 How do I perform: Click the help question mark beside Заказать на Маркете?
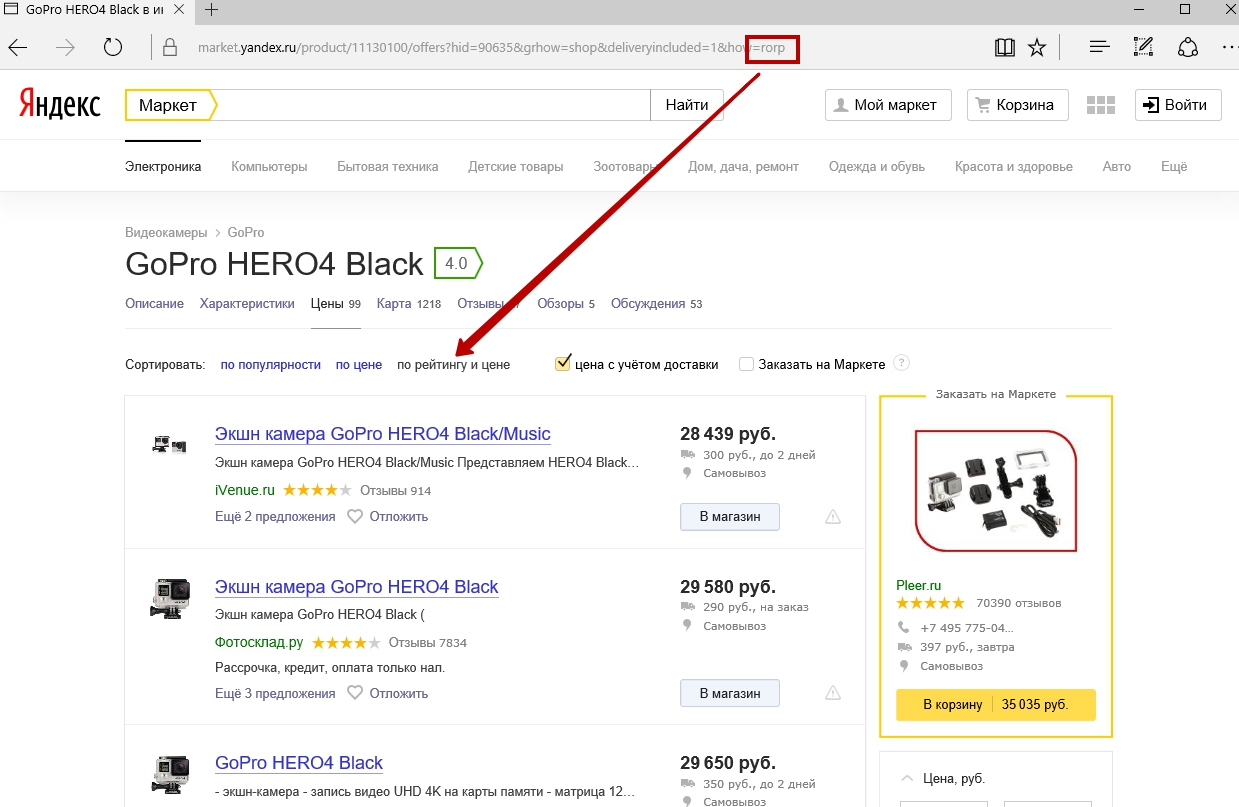(x=902, y=363)
